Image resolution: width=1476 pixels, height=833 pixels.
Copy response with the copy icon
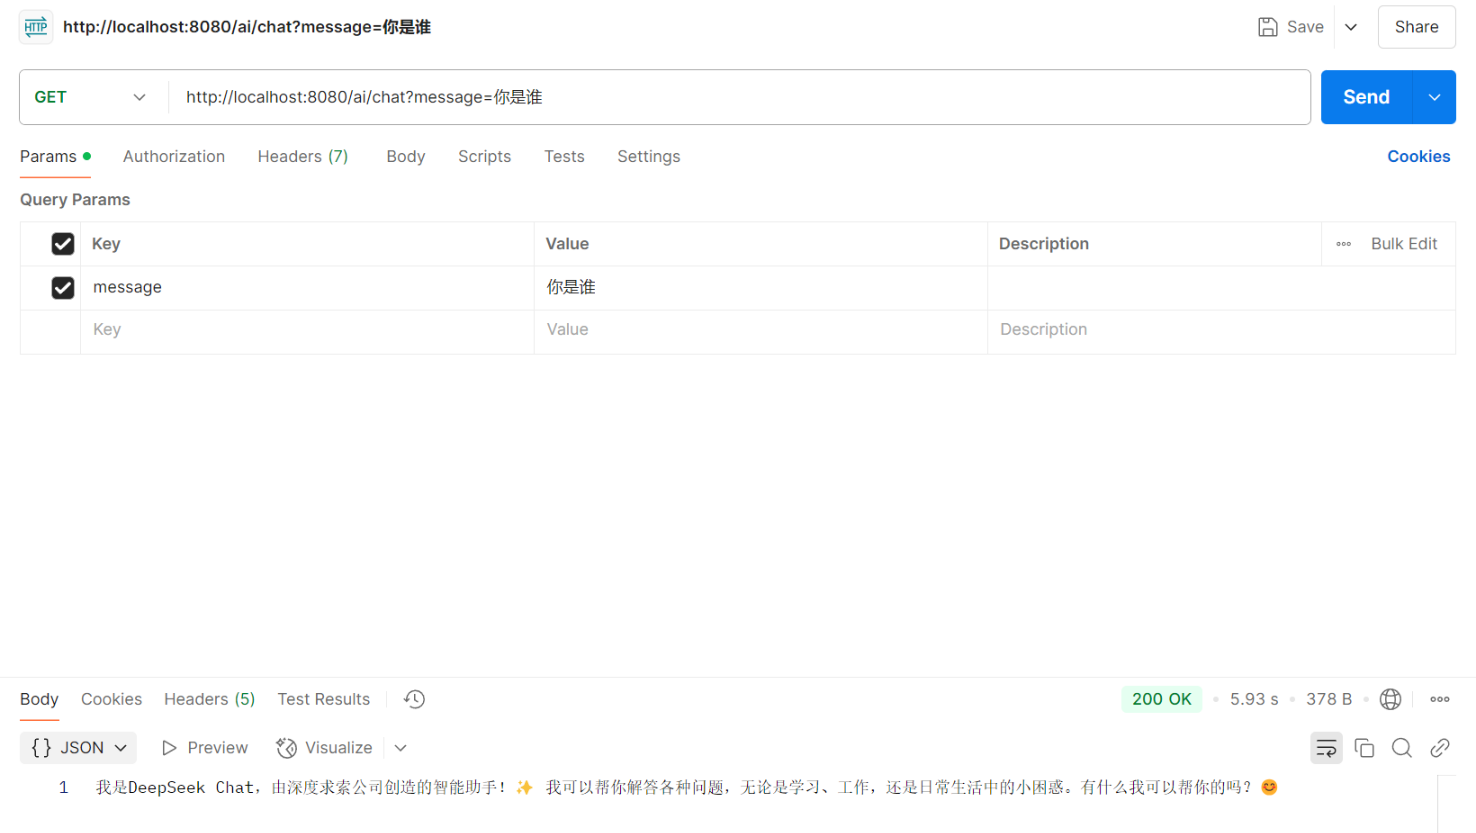point(1364,748)
